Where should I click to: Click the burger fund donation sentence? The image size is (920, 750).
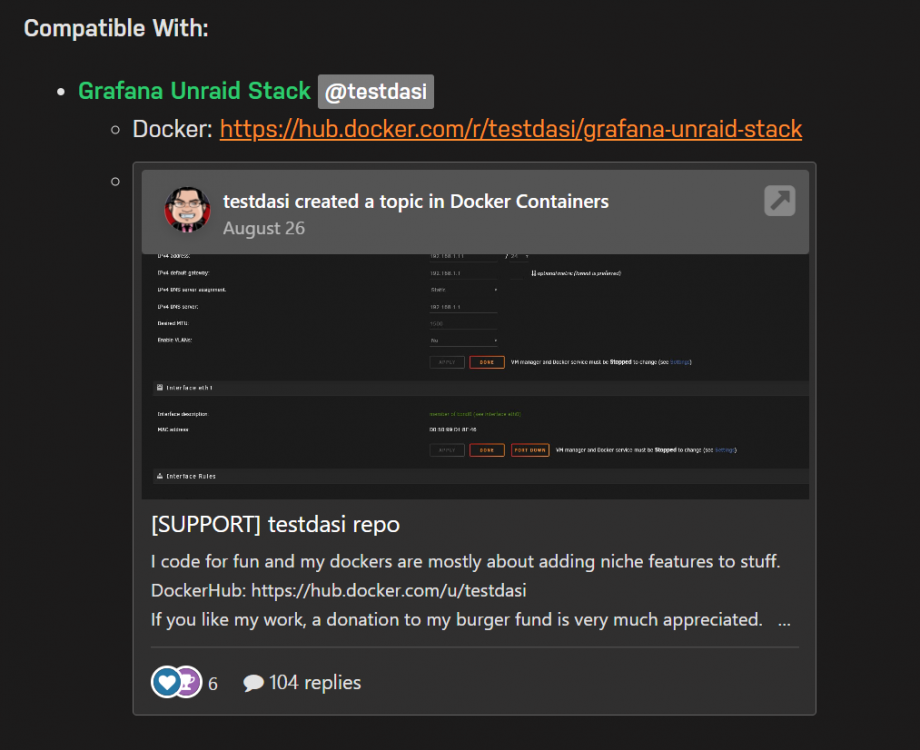point(456,620)
